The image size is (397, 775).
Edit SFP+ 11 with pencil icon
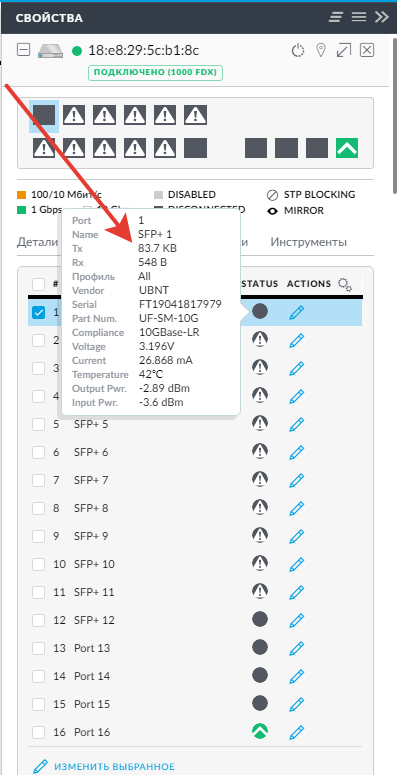pyautogui.click(x=296, y=592)
